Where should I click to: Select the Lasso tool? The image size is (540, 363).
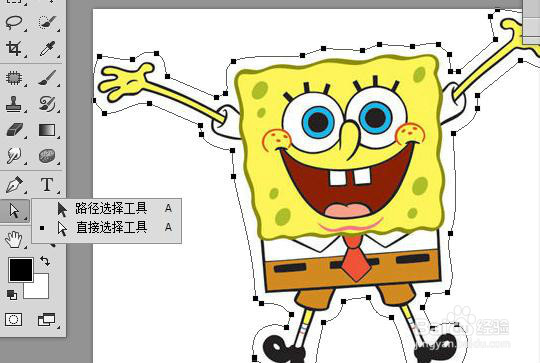click(x=14, y=23)
